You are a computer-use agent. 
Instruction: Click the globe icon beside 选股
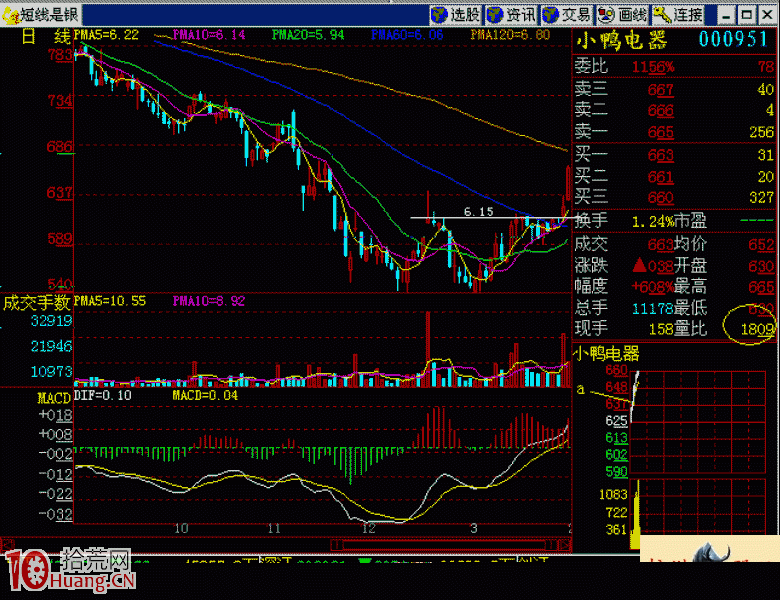(x=439, y=15)
